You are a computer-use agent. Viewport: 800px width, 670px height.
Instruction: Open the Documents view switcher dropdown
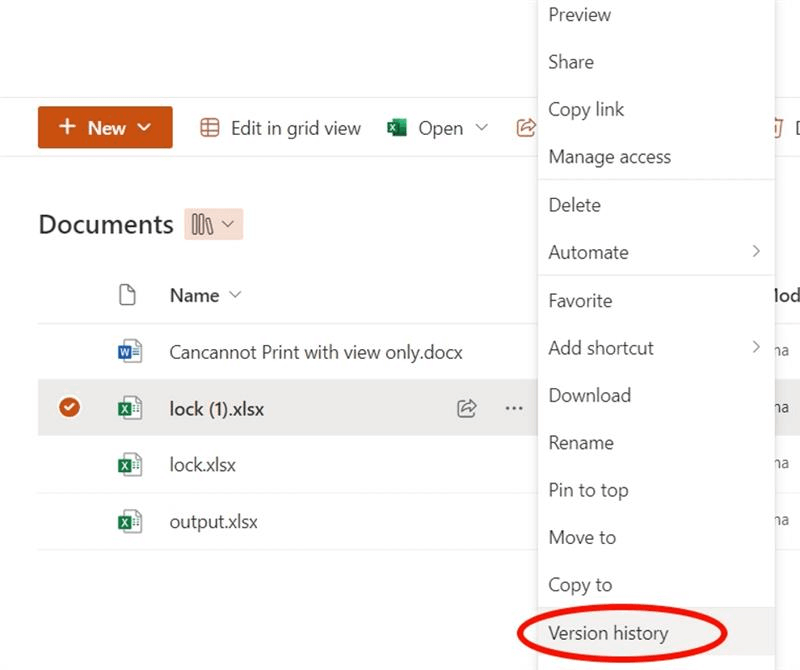[x=214, y=224]
